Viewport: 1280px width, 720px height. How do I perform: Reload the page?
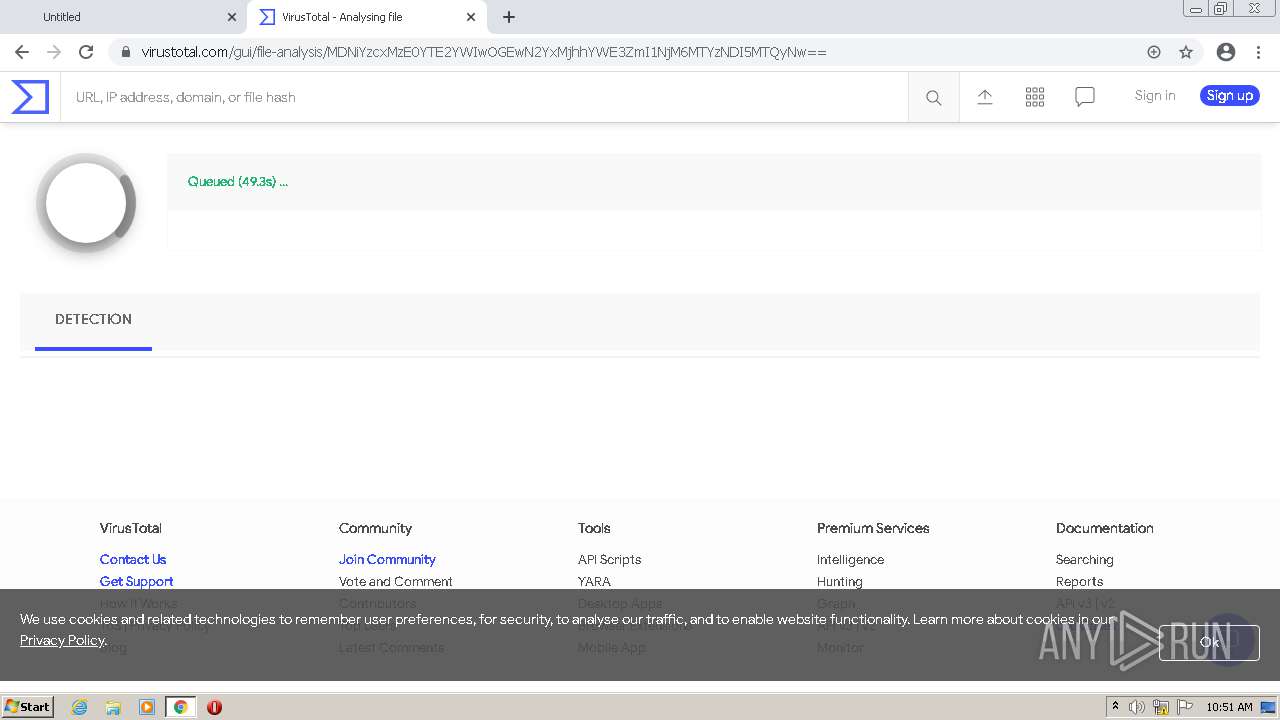[x=86, y=52]
